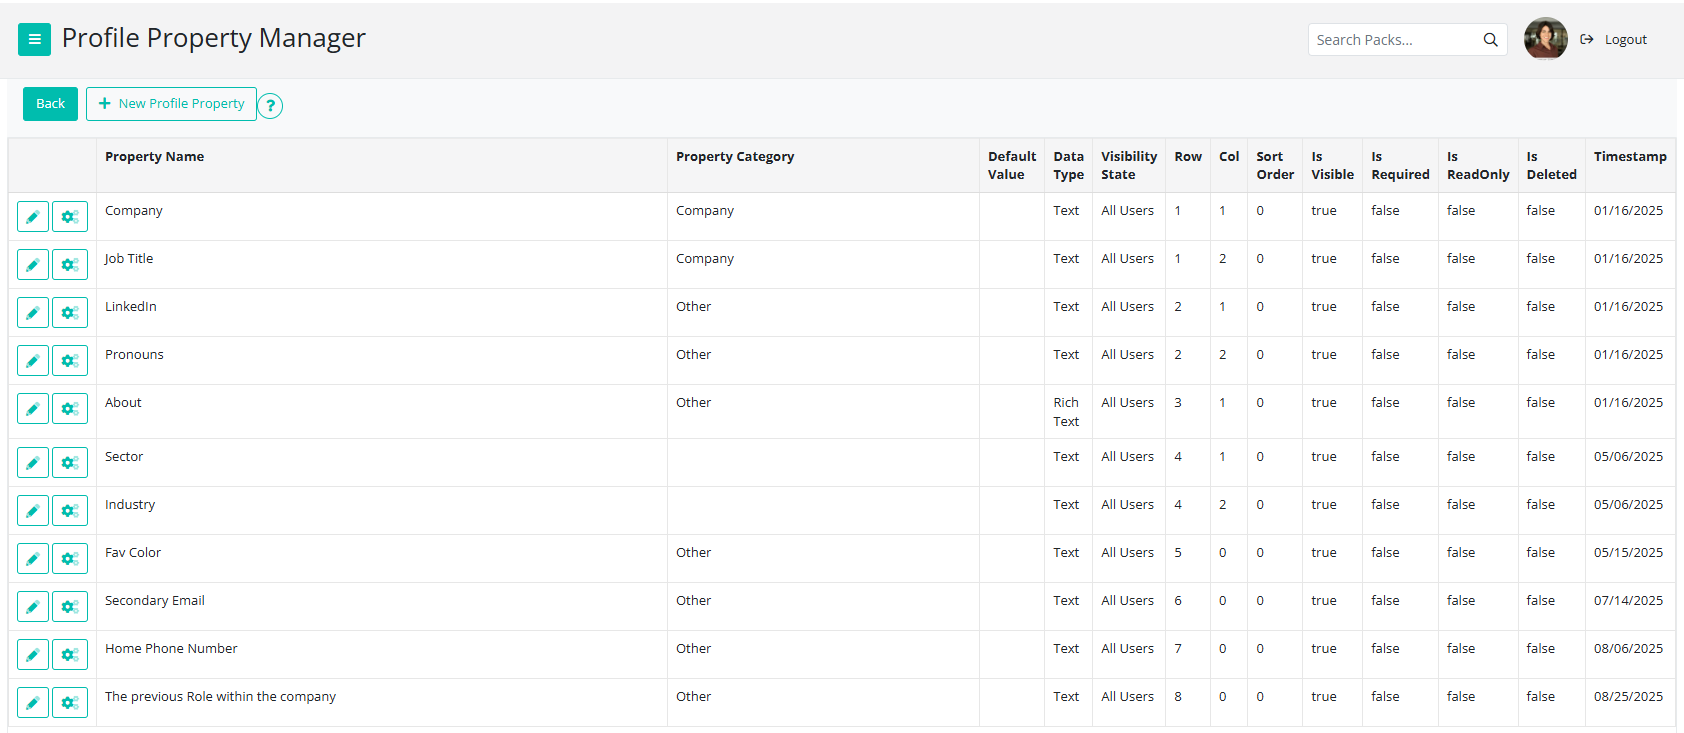Viewport: 1684px width, 733px height.
Task: Click the help question mark icon
Action: coord(270,105)
